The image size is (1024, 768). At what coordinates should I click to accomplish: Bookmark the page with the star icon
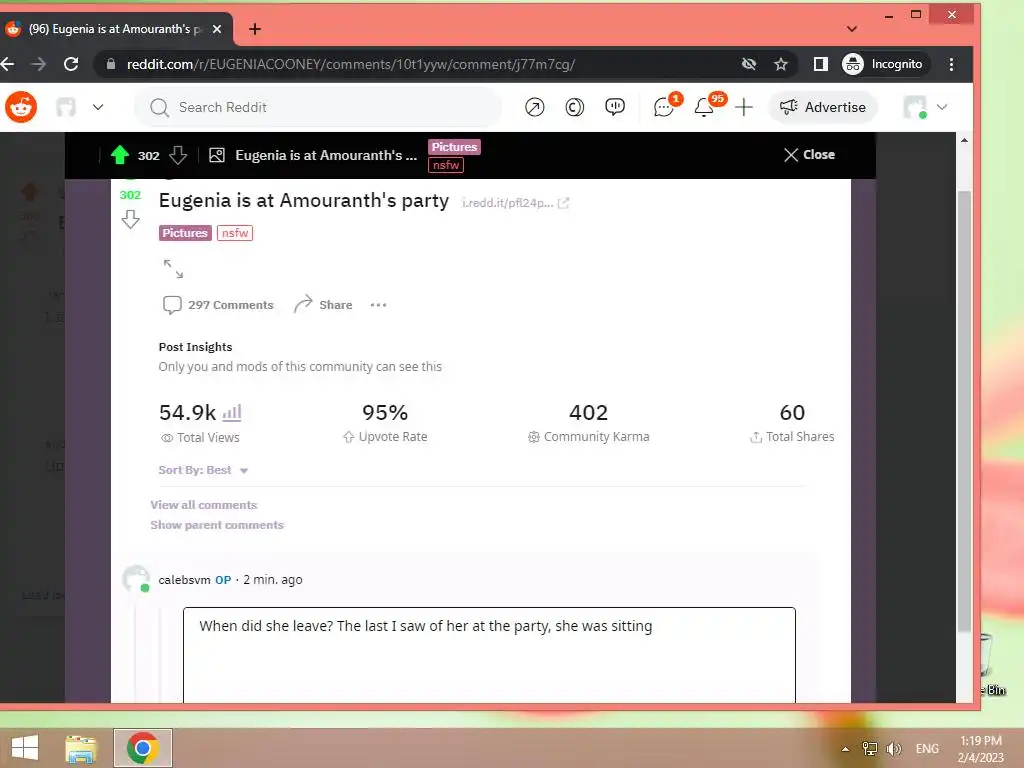tap(780, 64)
